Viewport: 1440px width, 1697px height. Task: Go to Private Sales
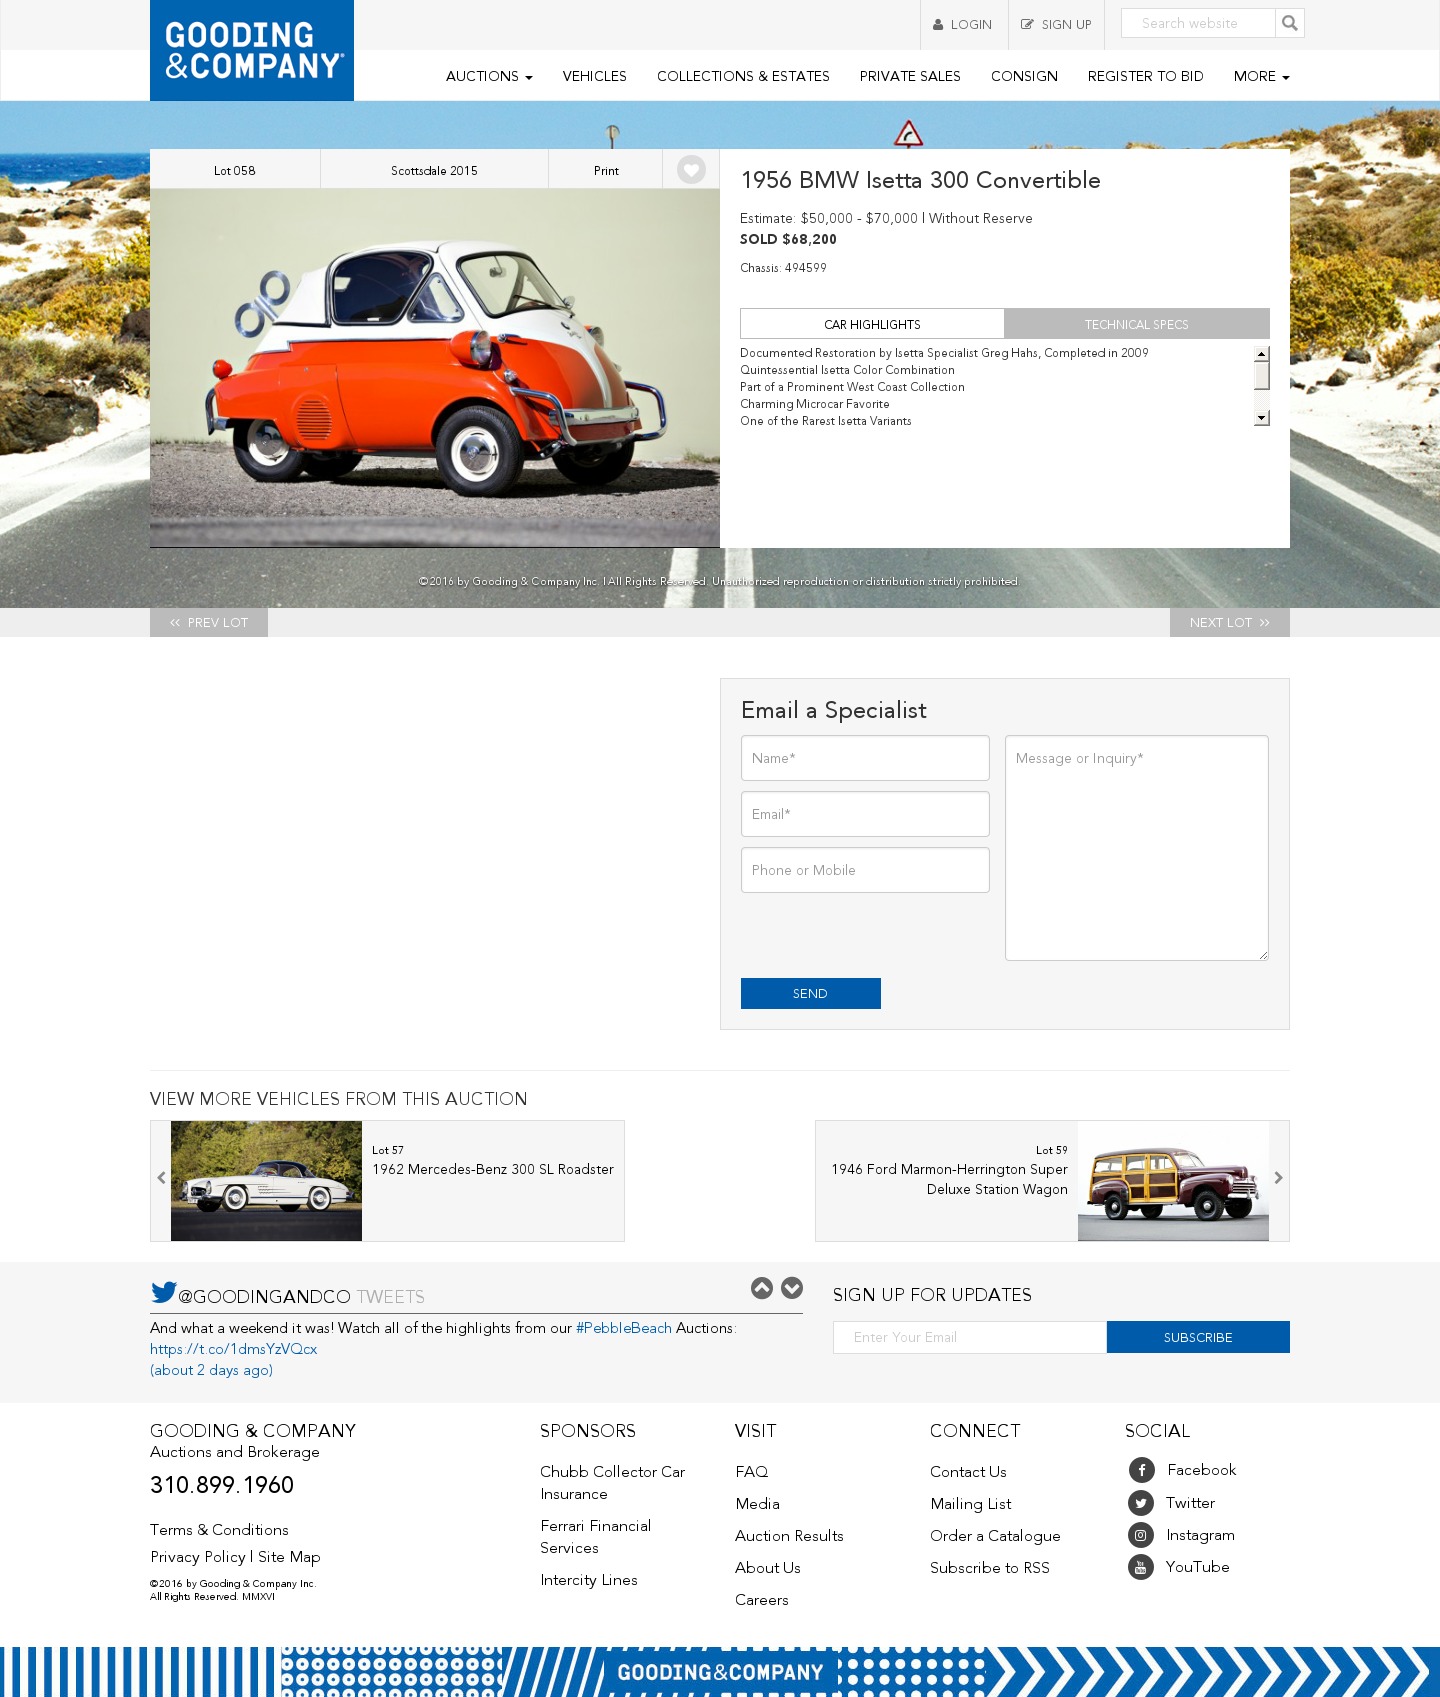point(910,76)
